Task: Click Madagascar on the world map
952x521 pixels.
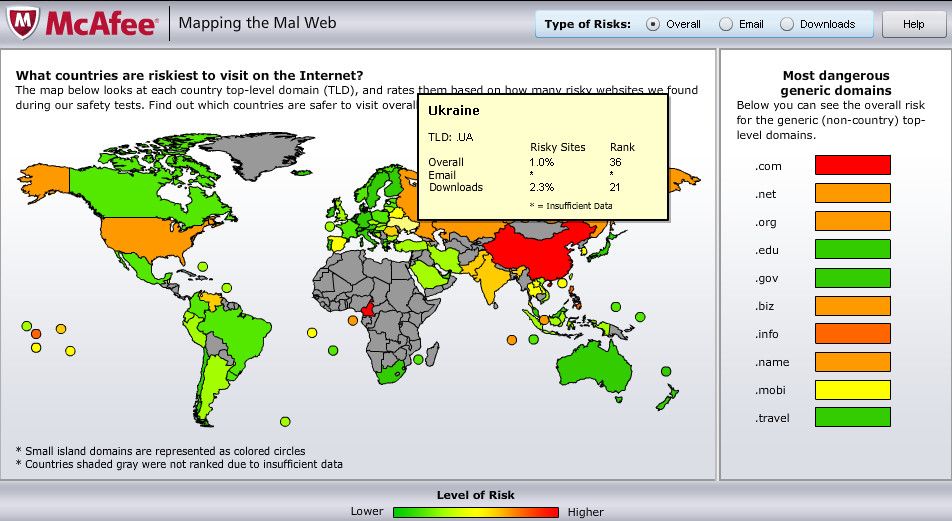Action: pos(432,354)
